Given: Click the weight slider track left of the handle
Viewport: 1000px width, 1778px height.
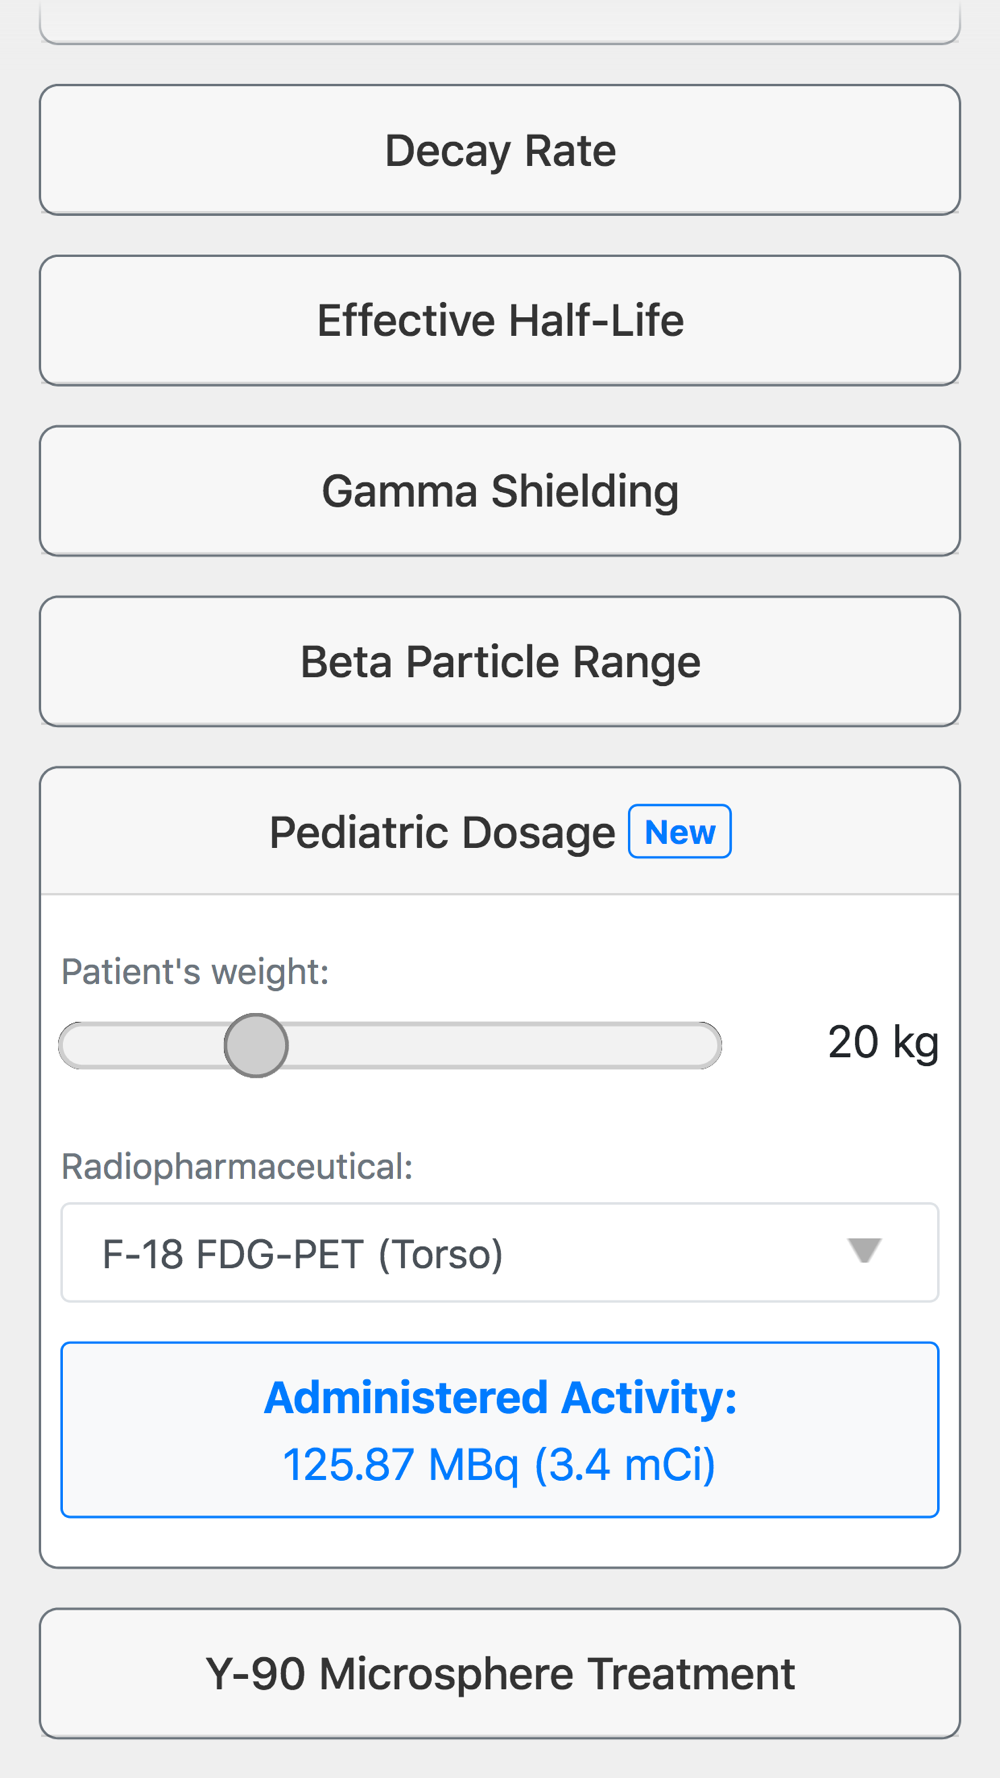Looking at the screenshot, I should [x=140, y=1046].
